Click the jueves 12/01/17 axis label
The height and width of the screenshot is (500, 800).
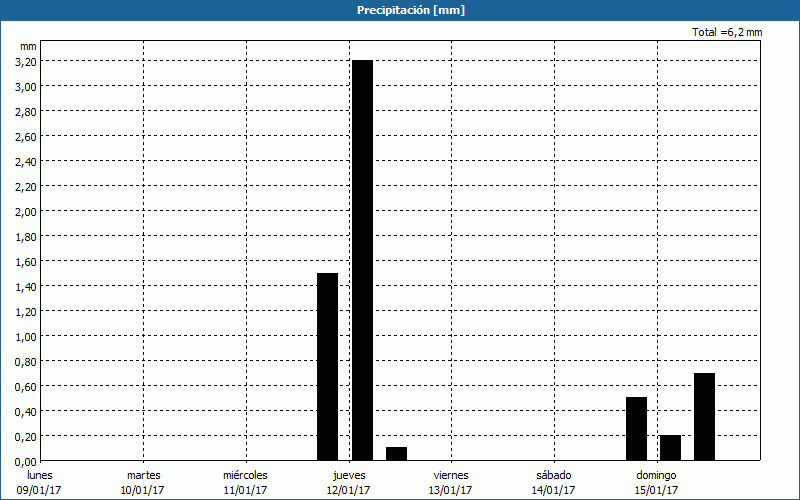pyautogui.click(x=349, y=482)
